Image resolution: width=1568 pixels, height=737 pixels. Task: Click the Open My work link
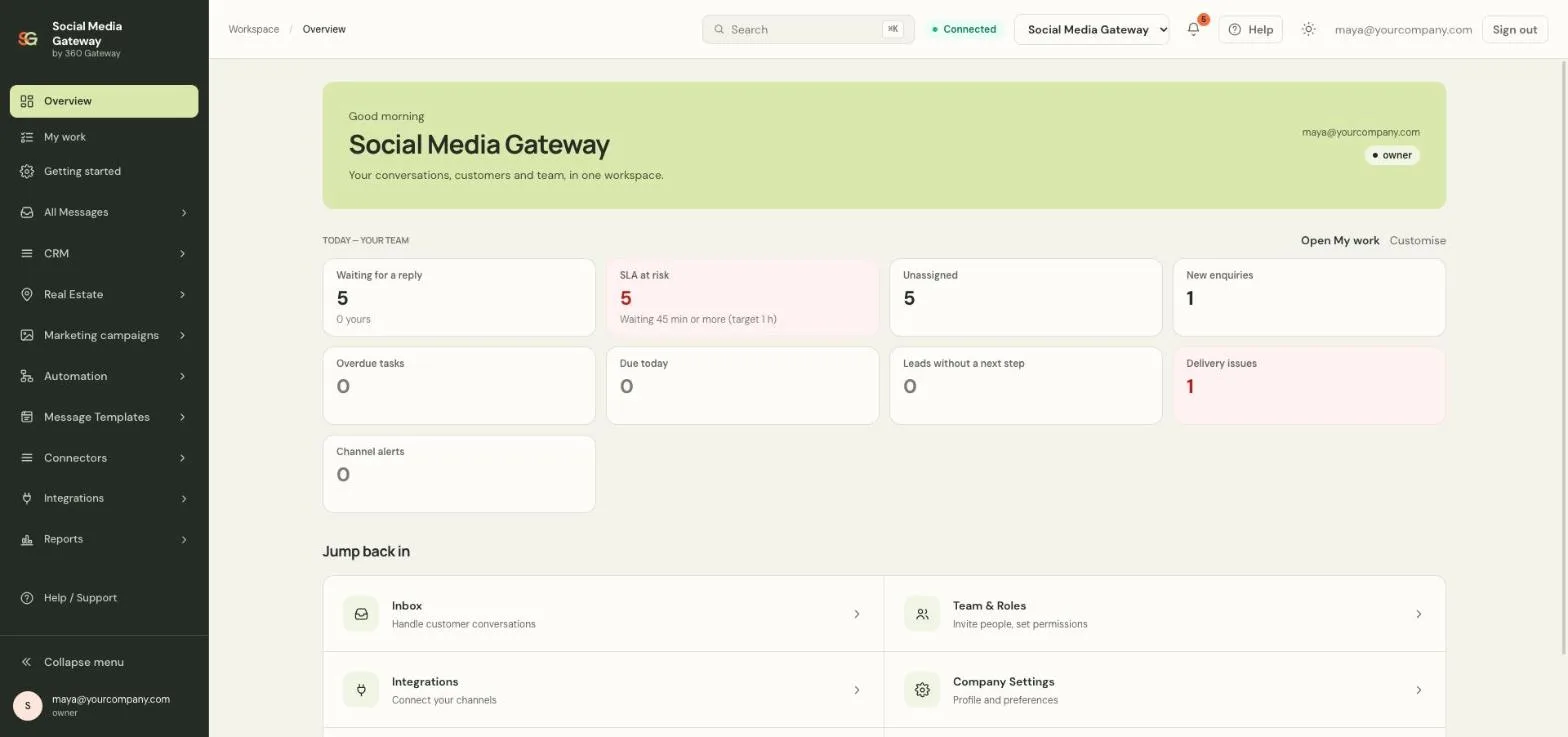[1340, 240]
